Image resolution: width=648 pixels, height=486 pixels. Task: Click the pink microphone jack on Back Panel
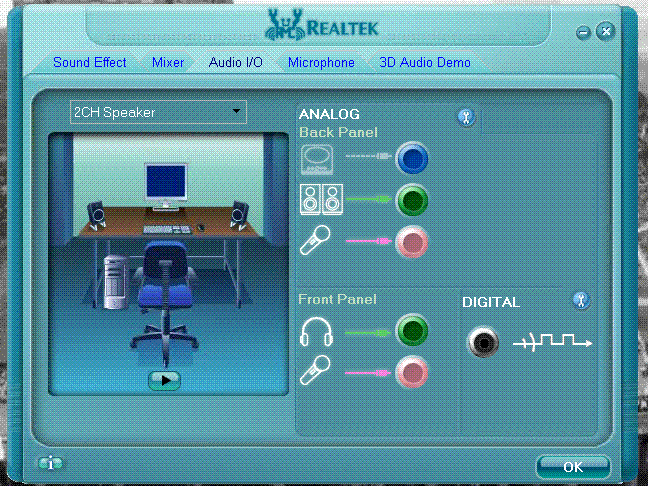412,242
